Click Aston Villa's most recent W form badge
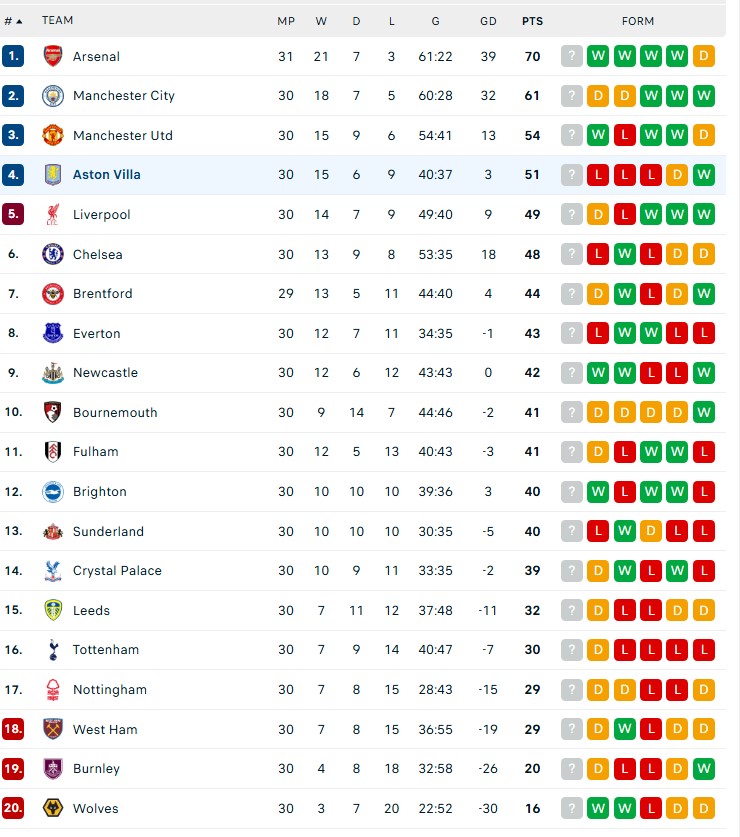 pyautogui.click(x=703, y=174)
